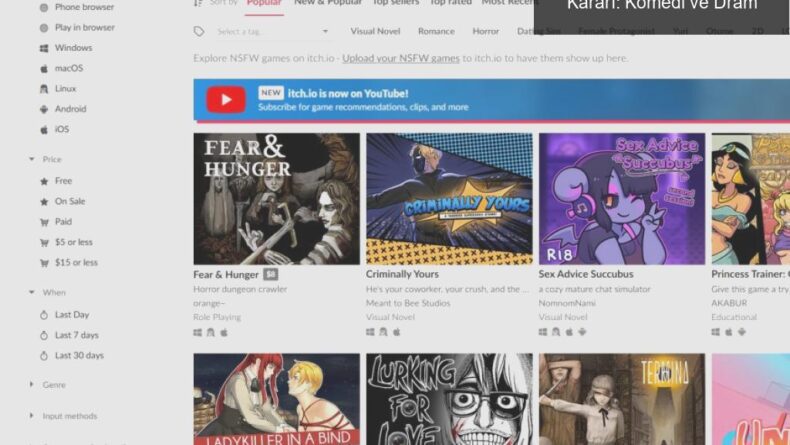Filter by Phone browser platform
This screenshot has width=790, height=445.
coord(77,7)
